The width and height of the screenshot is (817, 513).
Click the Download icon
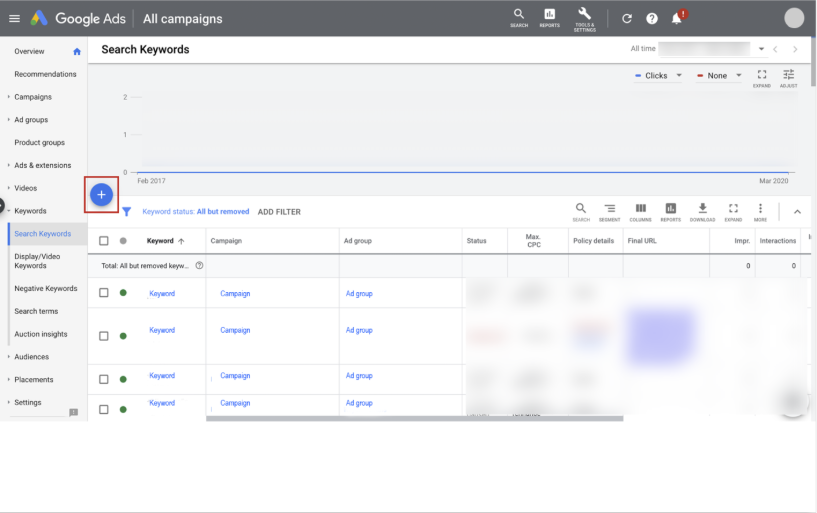(x=702, y=212)
